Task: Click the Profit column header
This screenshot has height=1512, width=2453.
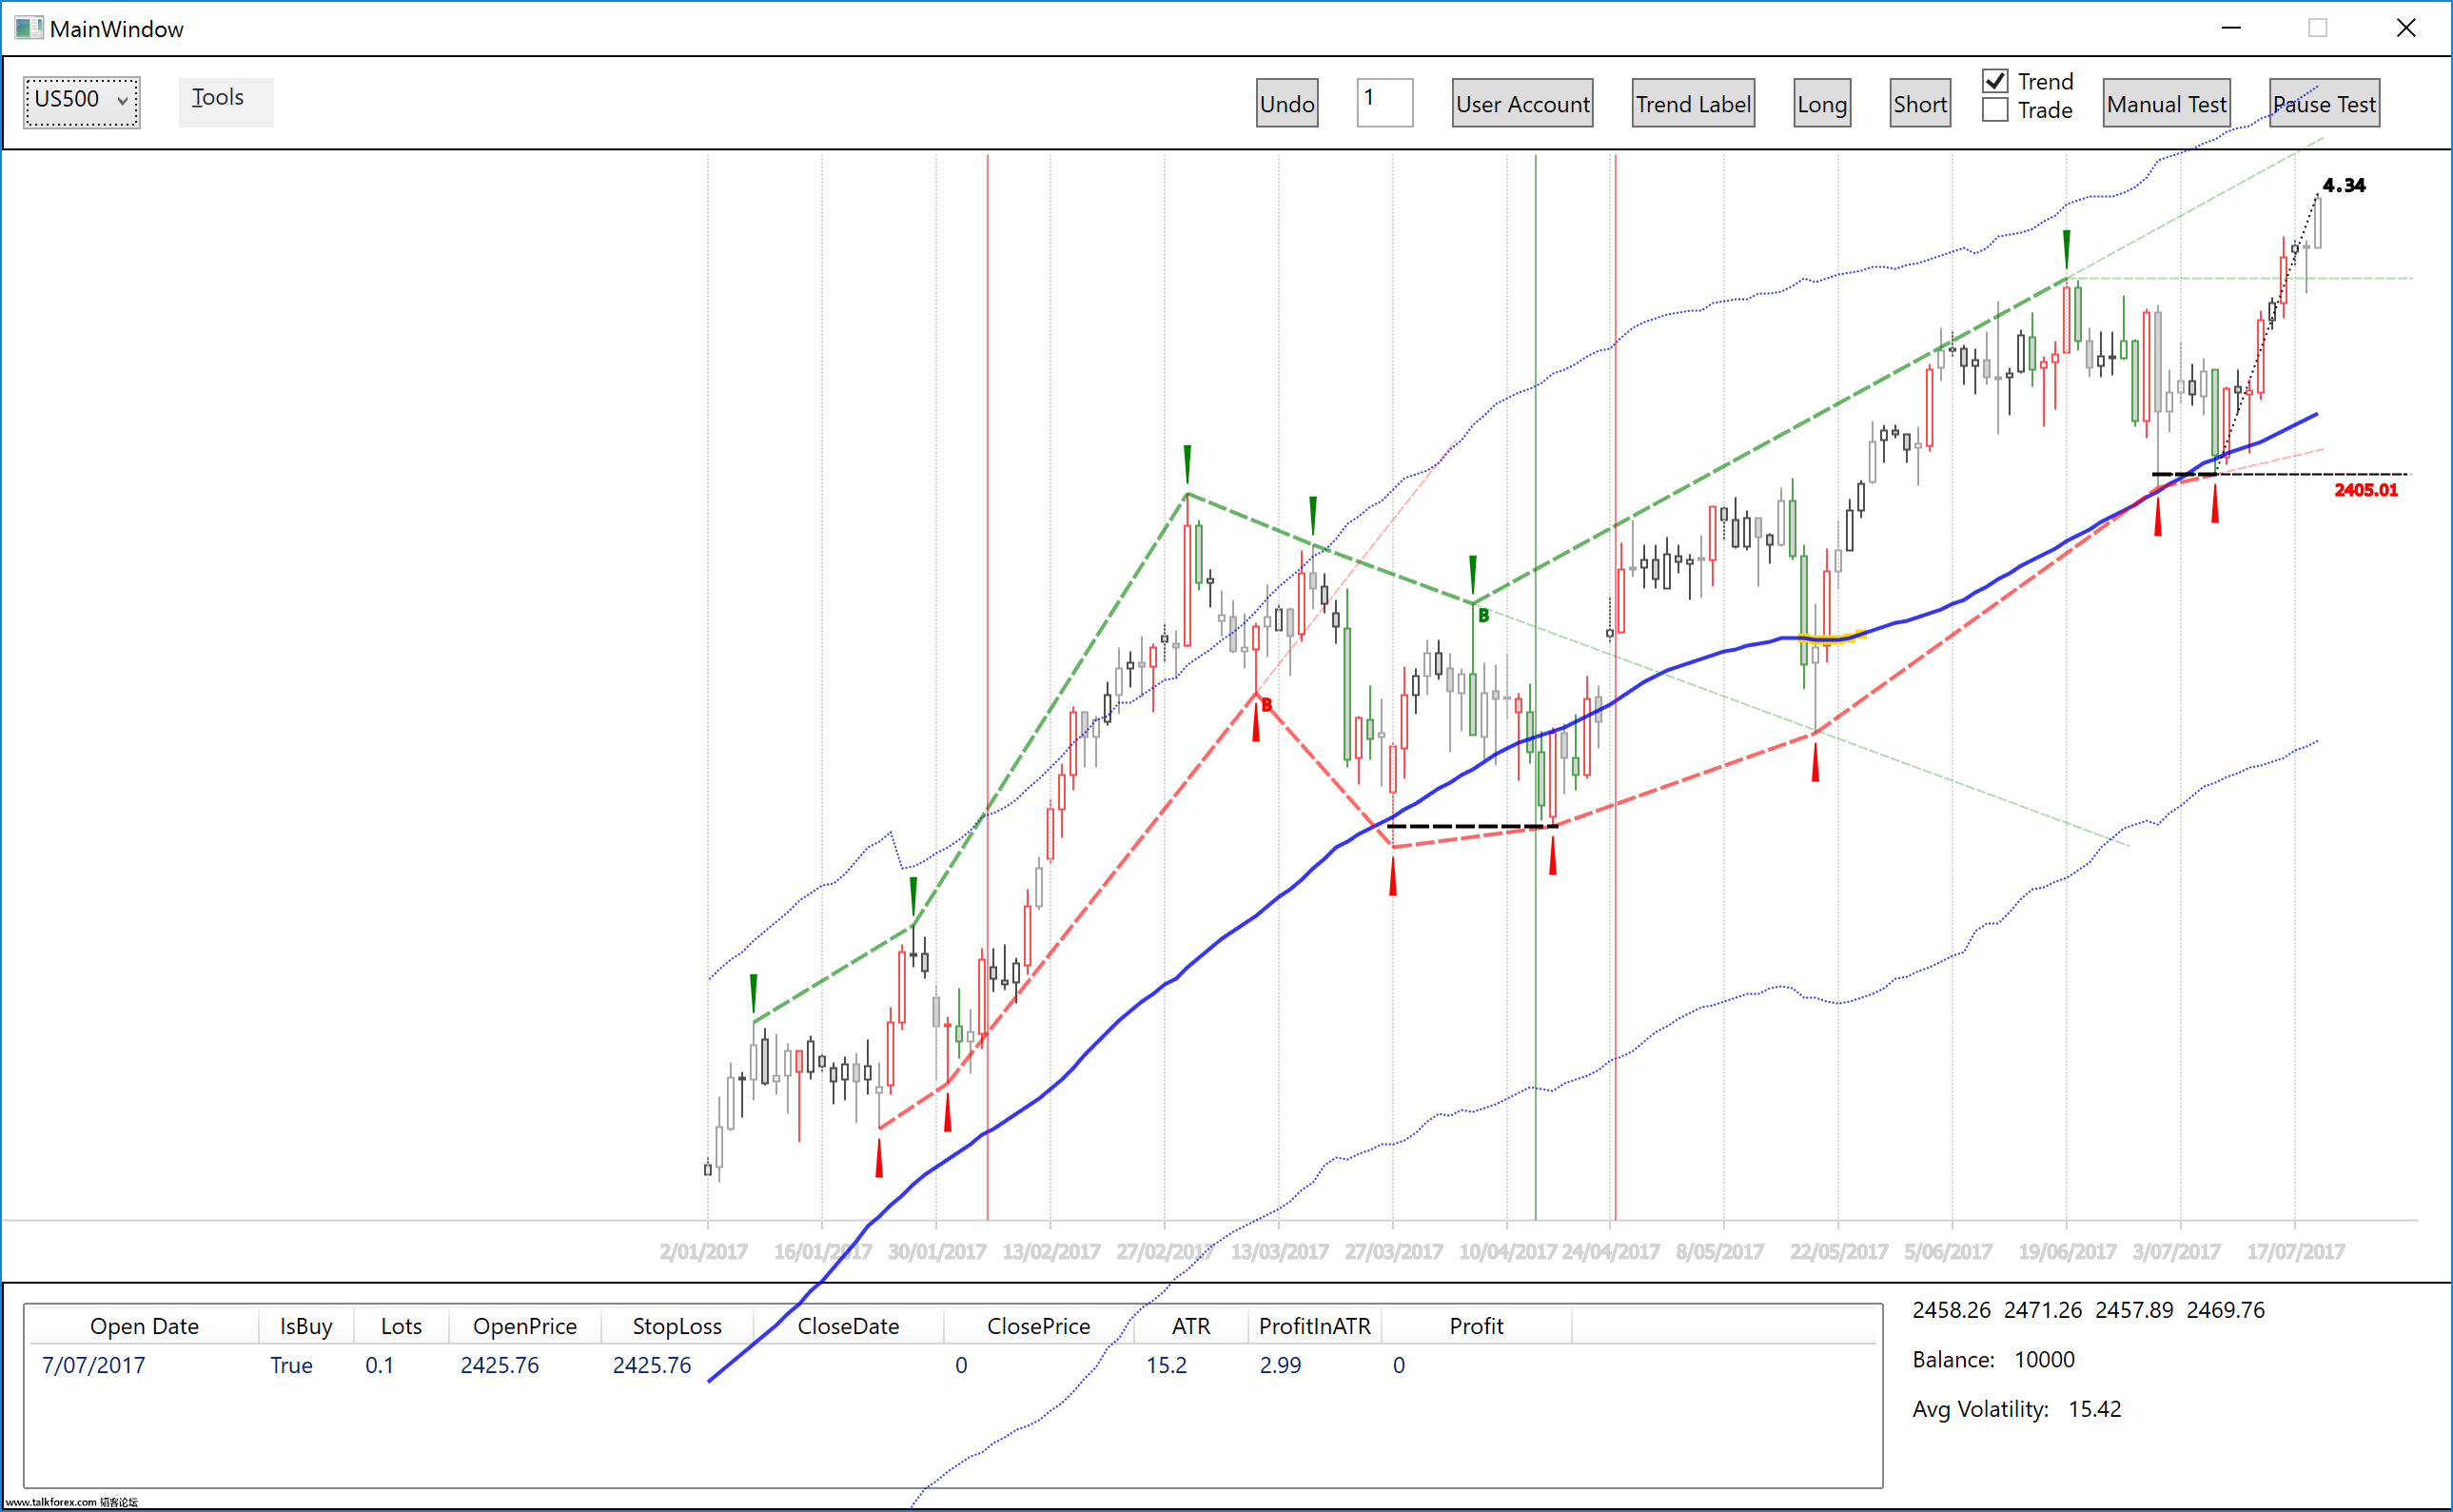Action: click(1477, 1326)
